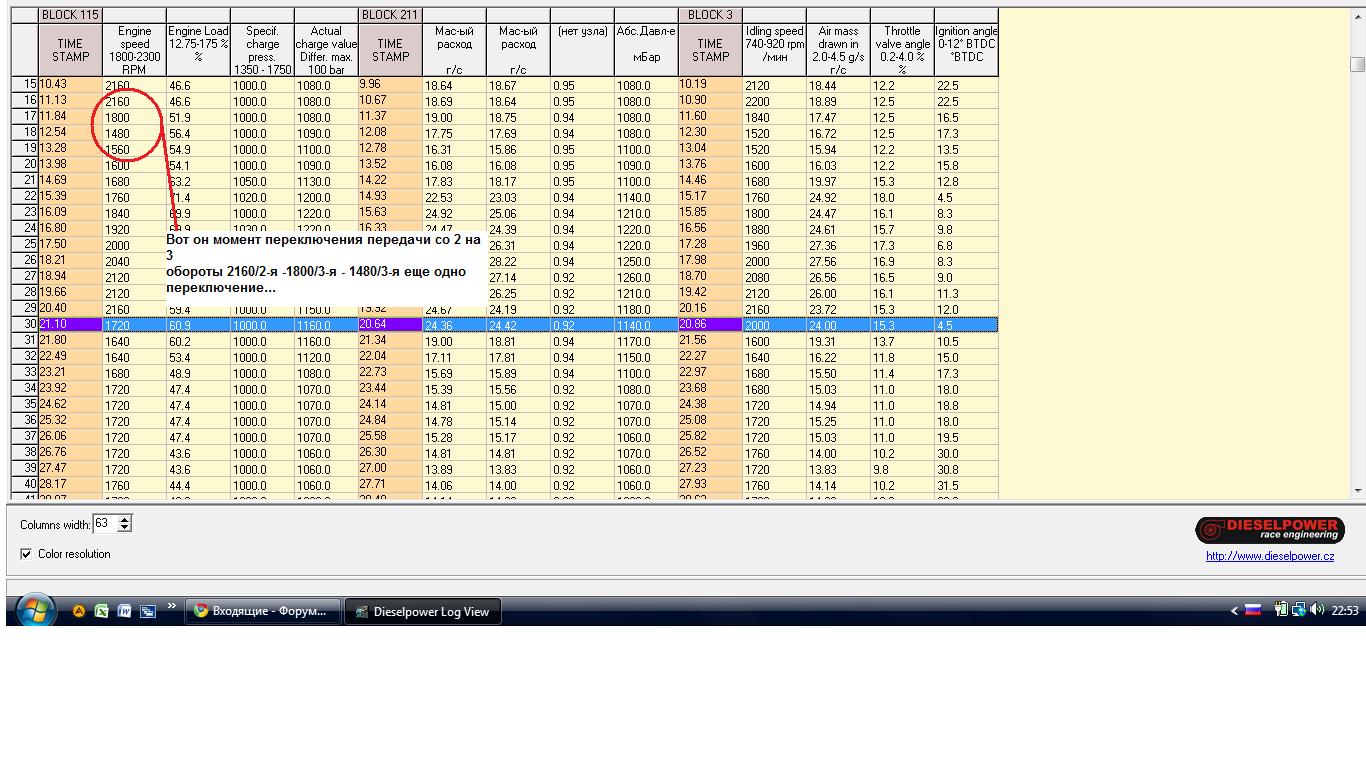Click the vertical scrollbar thumb

pos(1357,64)
